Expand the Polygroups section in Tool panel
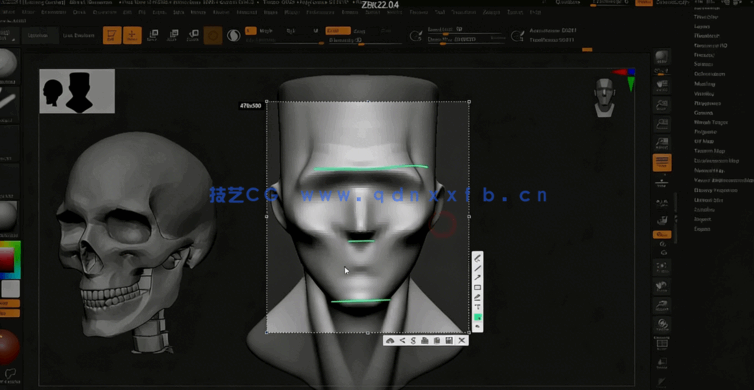754x390 pixels. pyautogui.click(x=707, y=103)
